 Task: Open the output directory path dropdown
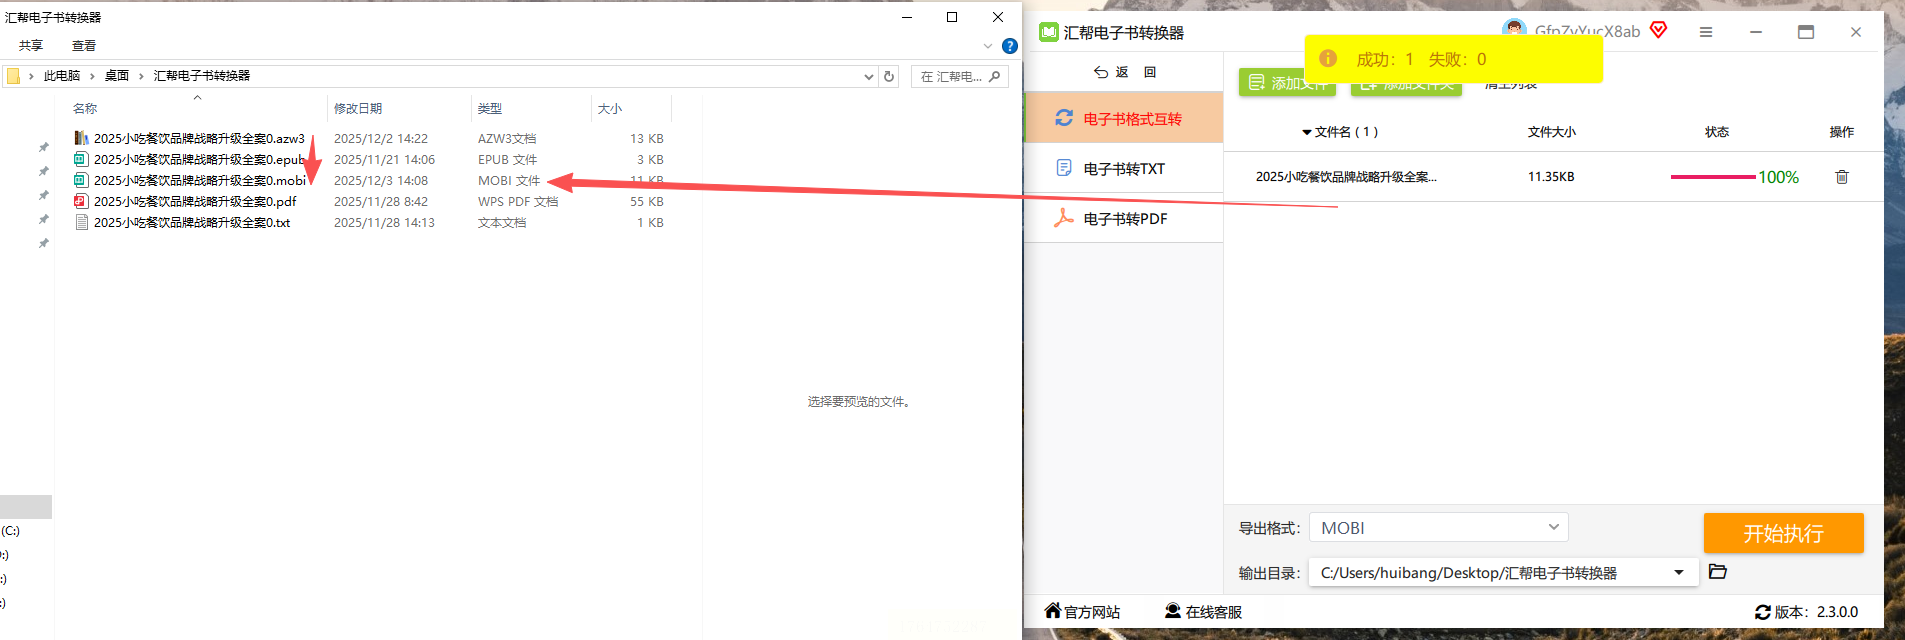tap(1679, 573)
